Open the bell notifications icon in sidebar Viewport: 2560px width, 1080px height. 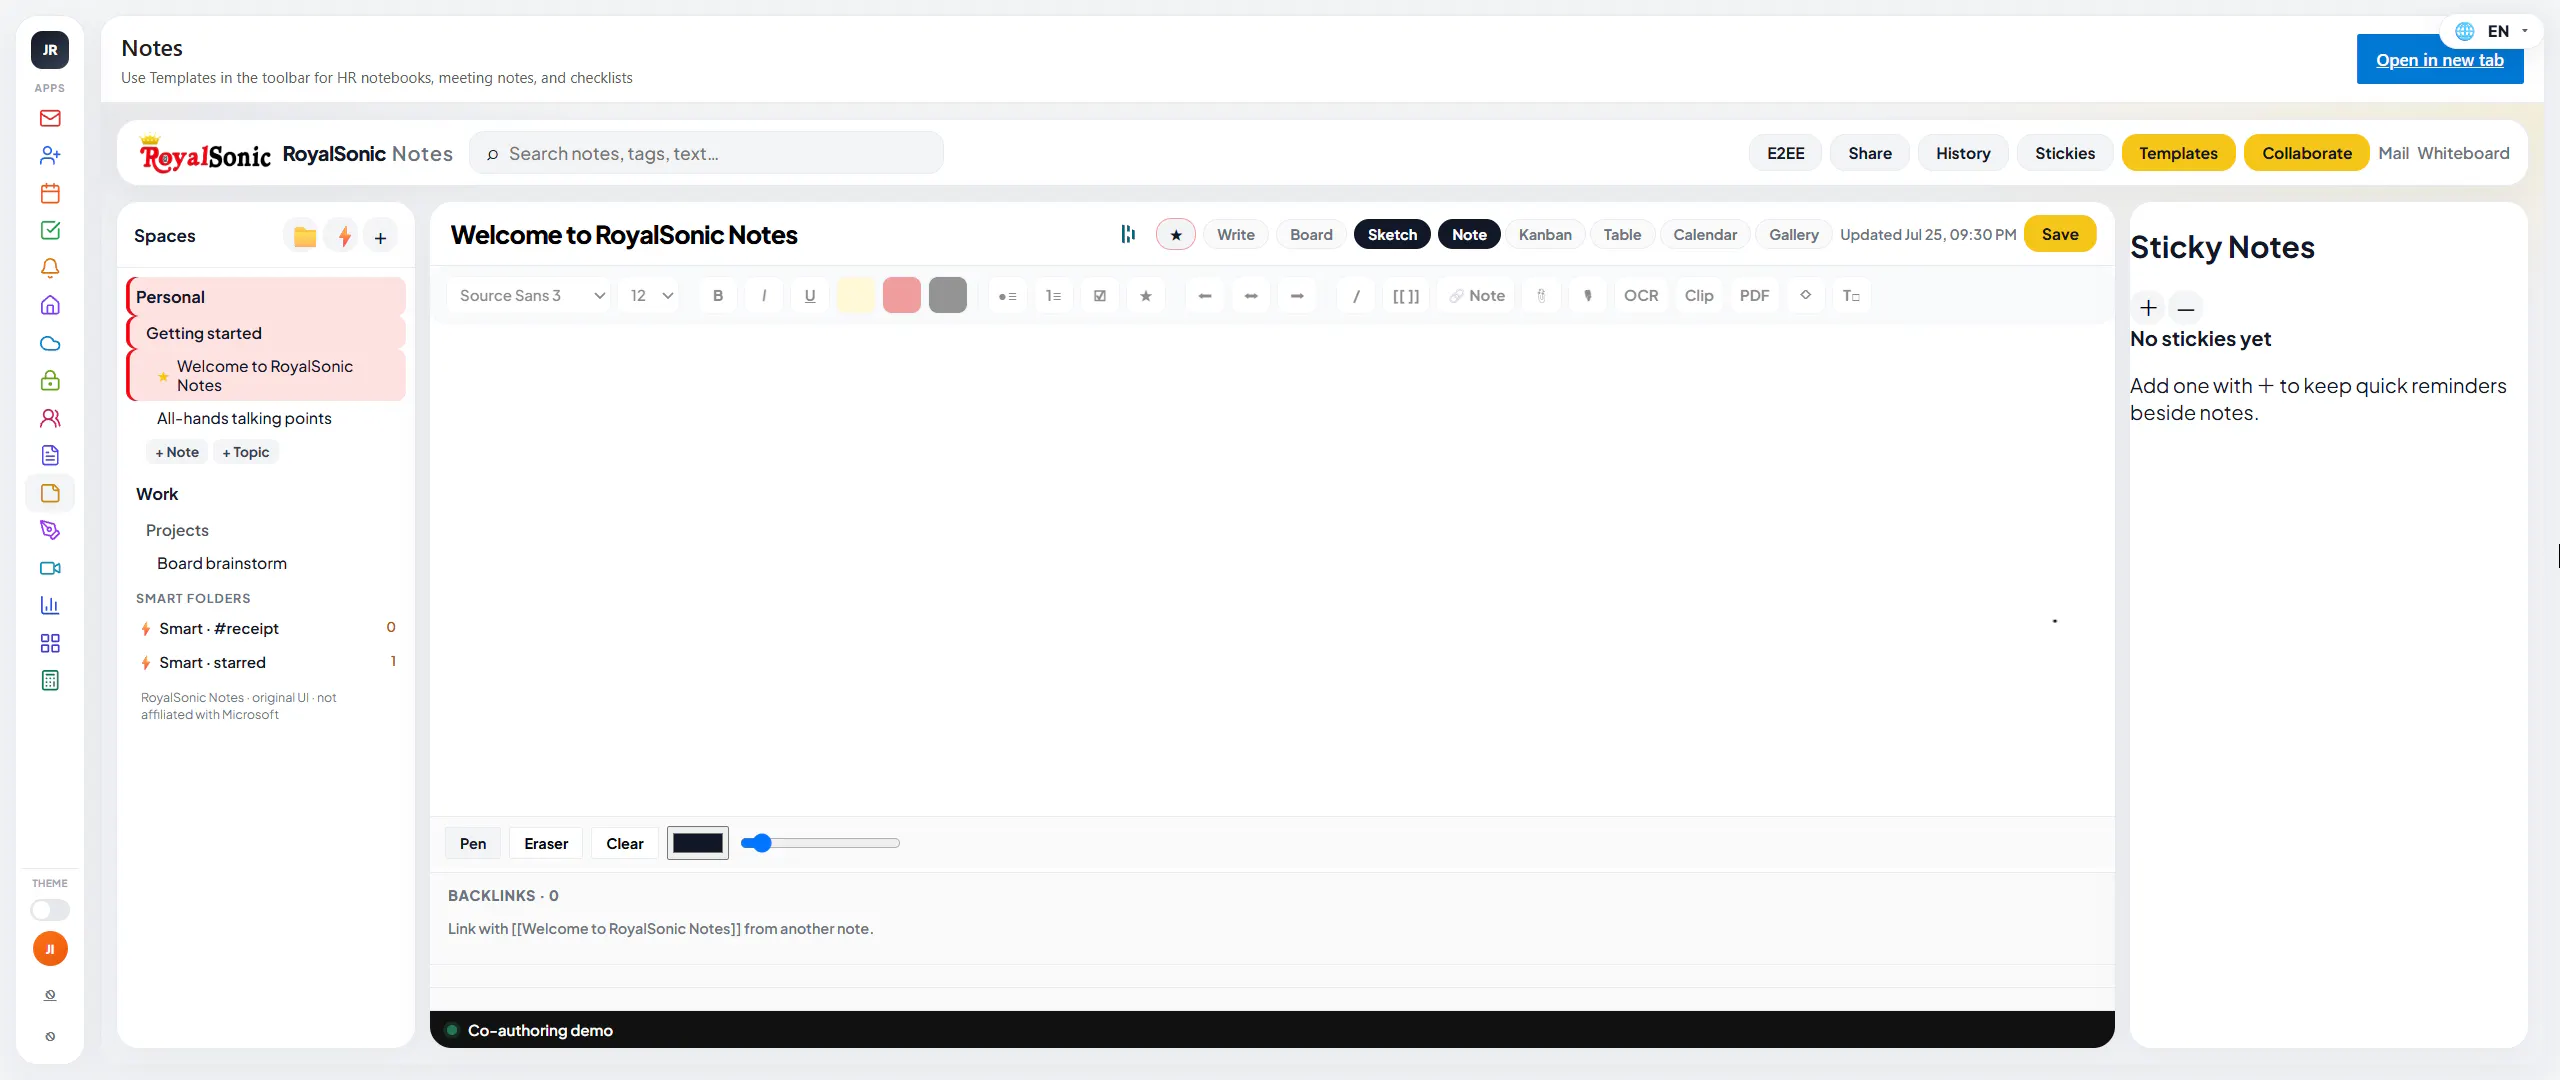[50, 268]
